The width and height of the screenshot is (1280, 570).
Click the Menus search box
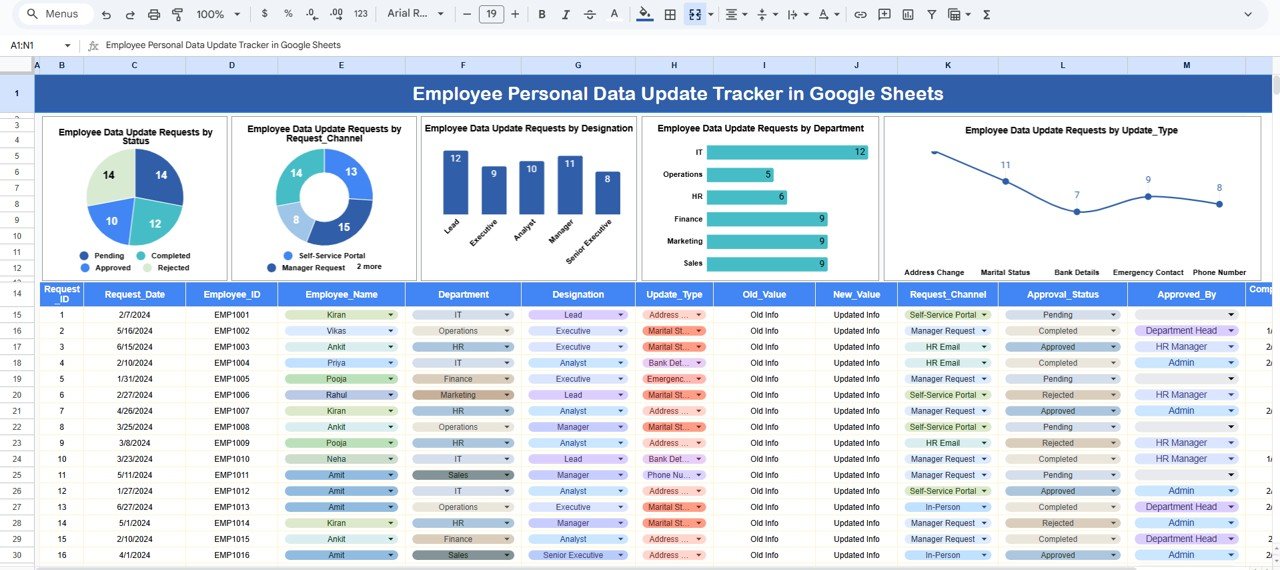pos(56,15)
